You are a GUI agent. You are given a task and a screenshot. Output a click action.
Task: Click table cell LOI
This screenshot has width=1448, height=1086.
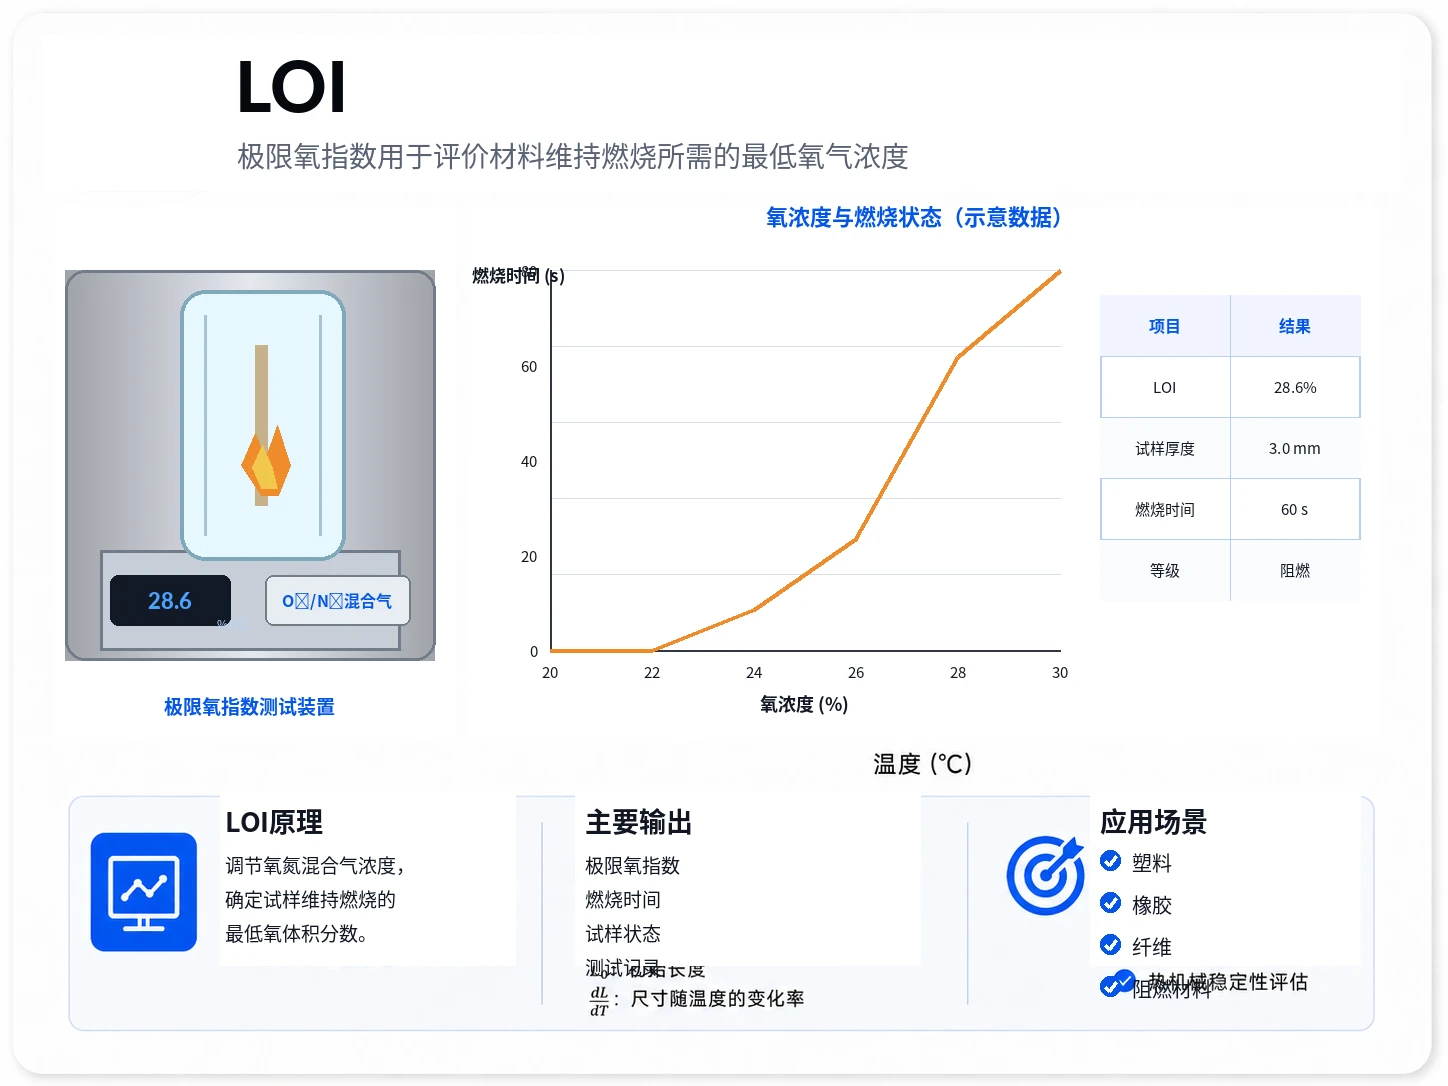pyautogui.click(x=1165, y=388)
